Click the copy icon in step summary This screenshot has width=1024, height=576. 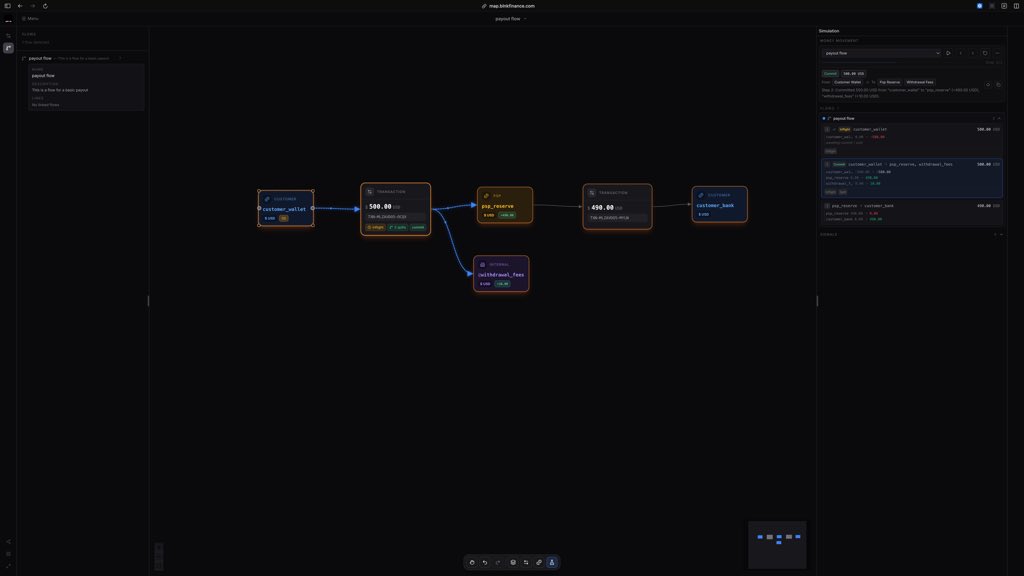point(999,85)
